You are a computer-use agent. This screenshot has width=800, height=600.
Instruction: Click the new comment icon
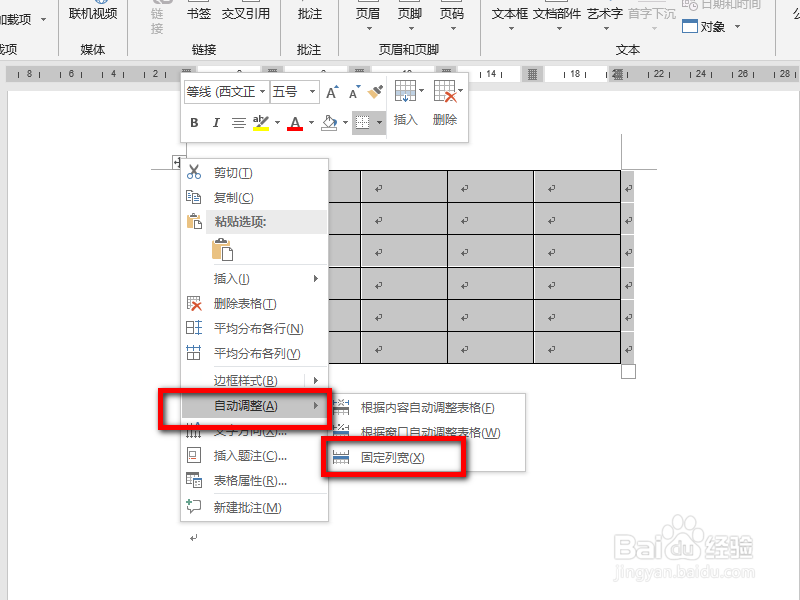194,507
